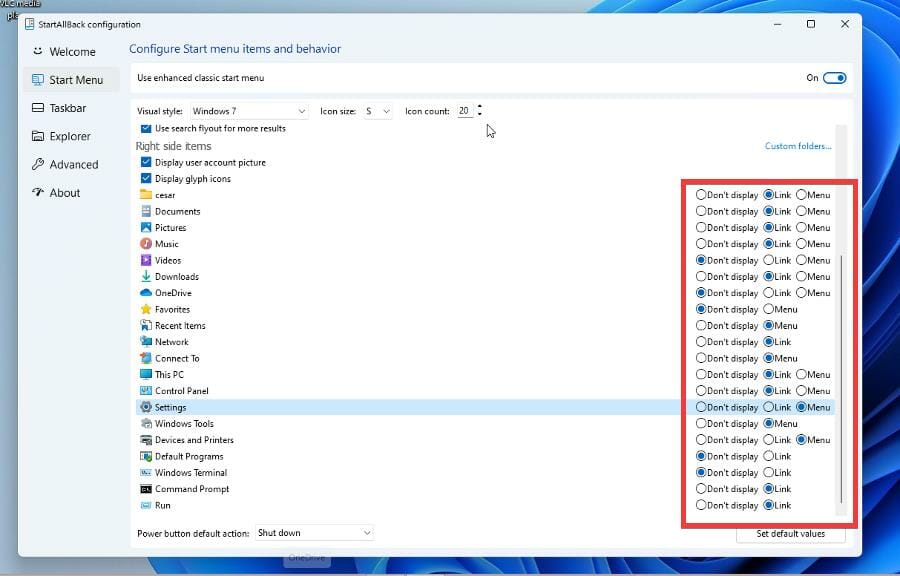Decrease the icon count with down arrow
Image resolution: width=900 pixels, height=576 pixels.
(x=480, y=114)
